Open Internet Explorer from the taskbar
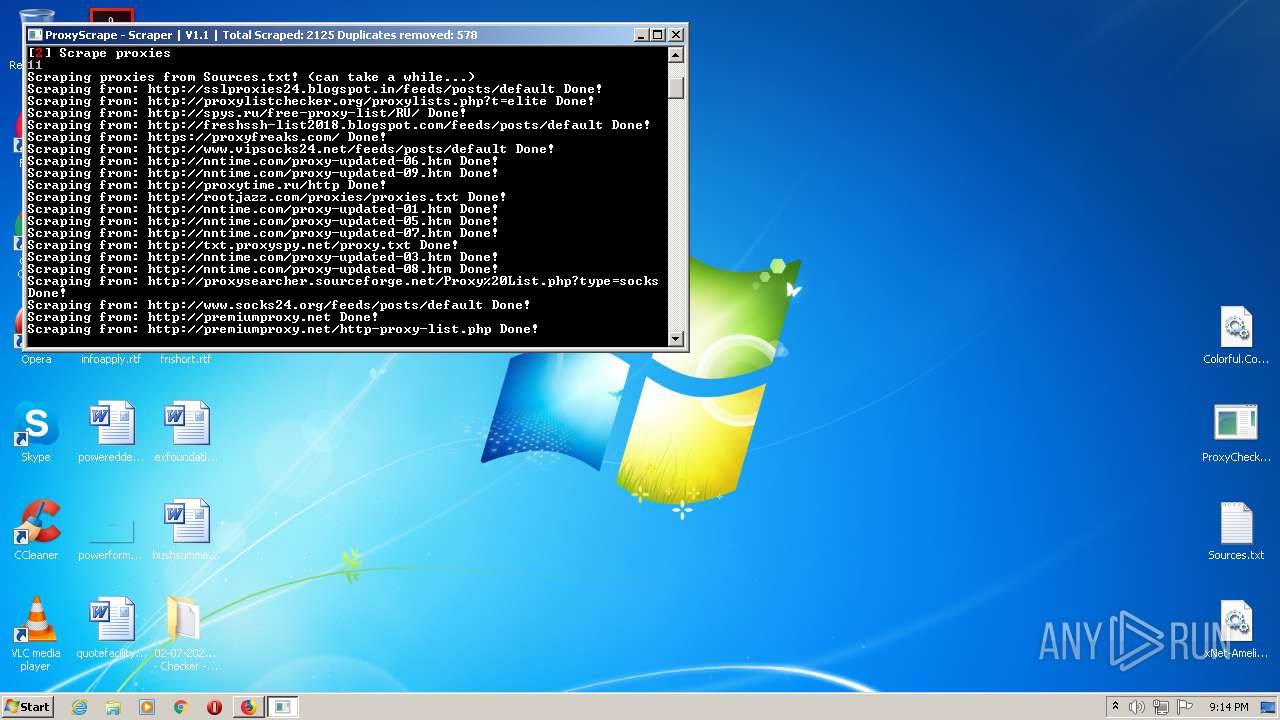The width and height of the screenshot is (1280, 720). pos(79,707)
